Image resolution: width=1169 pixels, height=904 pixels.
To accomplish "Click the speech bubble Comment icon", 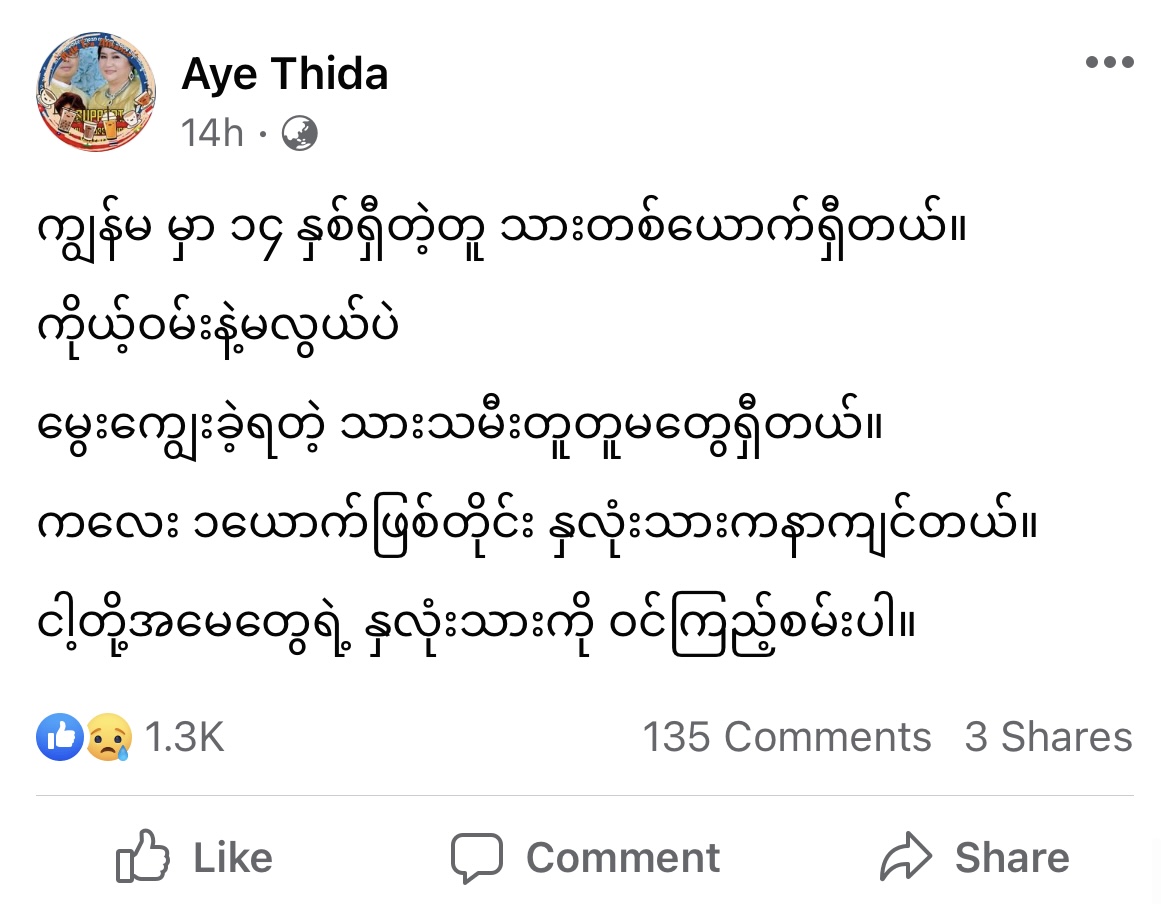I will pyautogui.click(x=476, y=857).
